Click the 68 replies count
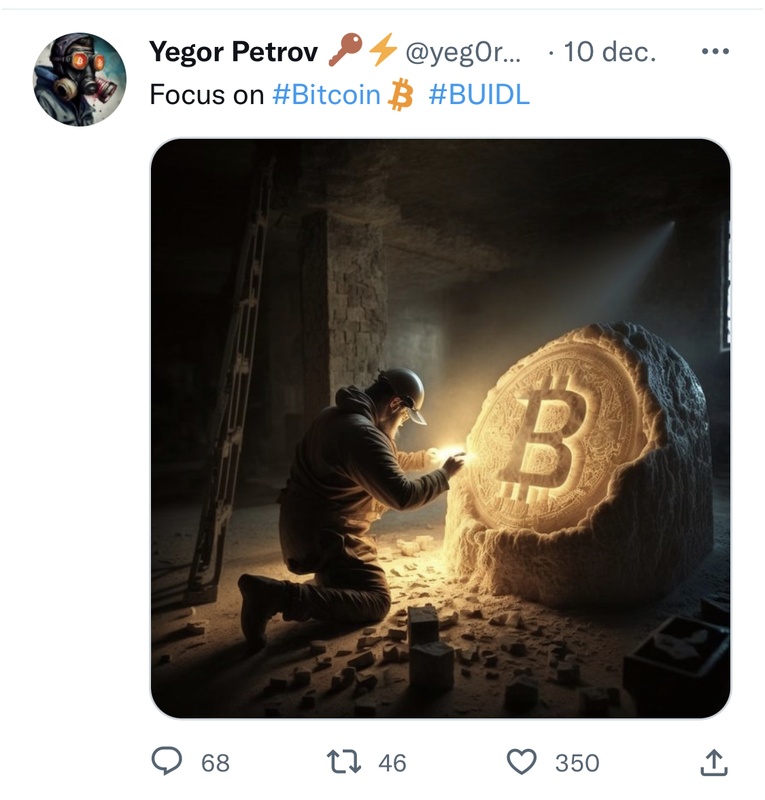This screenshot has height=800, width=765. point(215,763)
